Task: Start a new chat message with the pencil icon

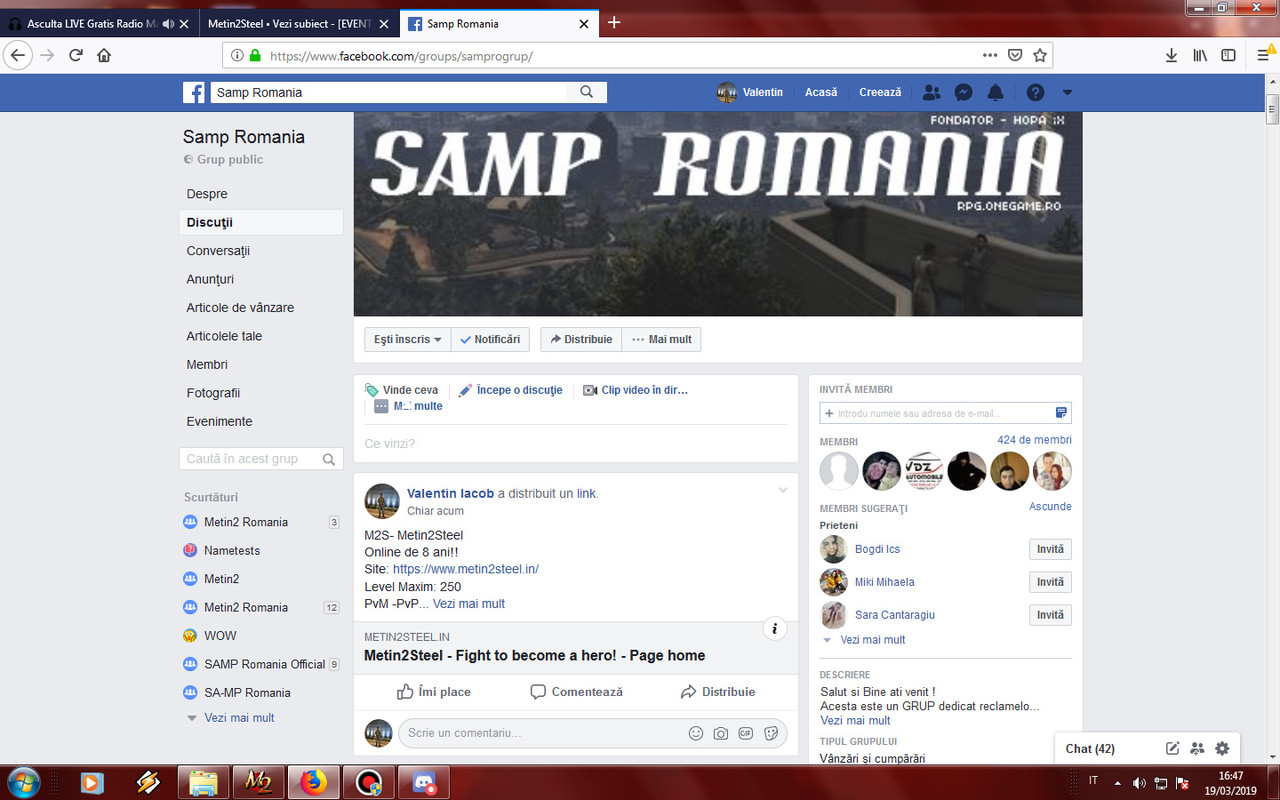Action: 1172,748
